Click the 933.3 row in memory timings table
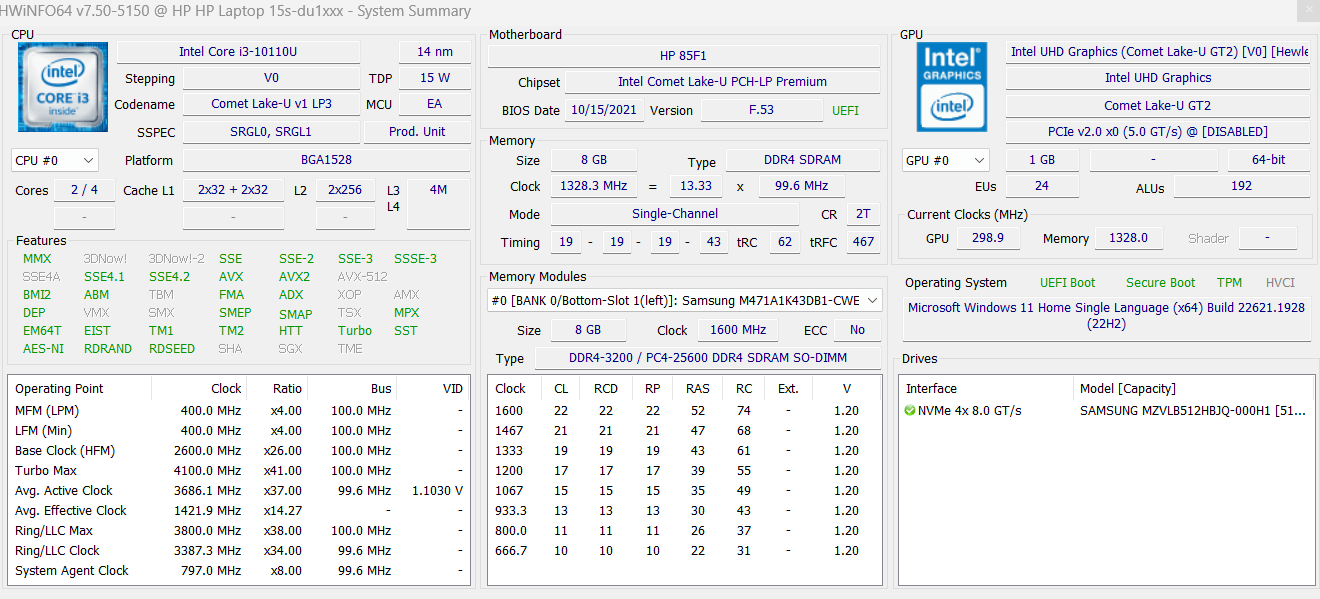 point(684,510)
